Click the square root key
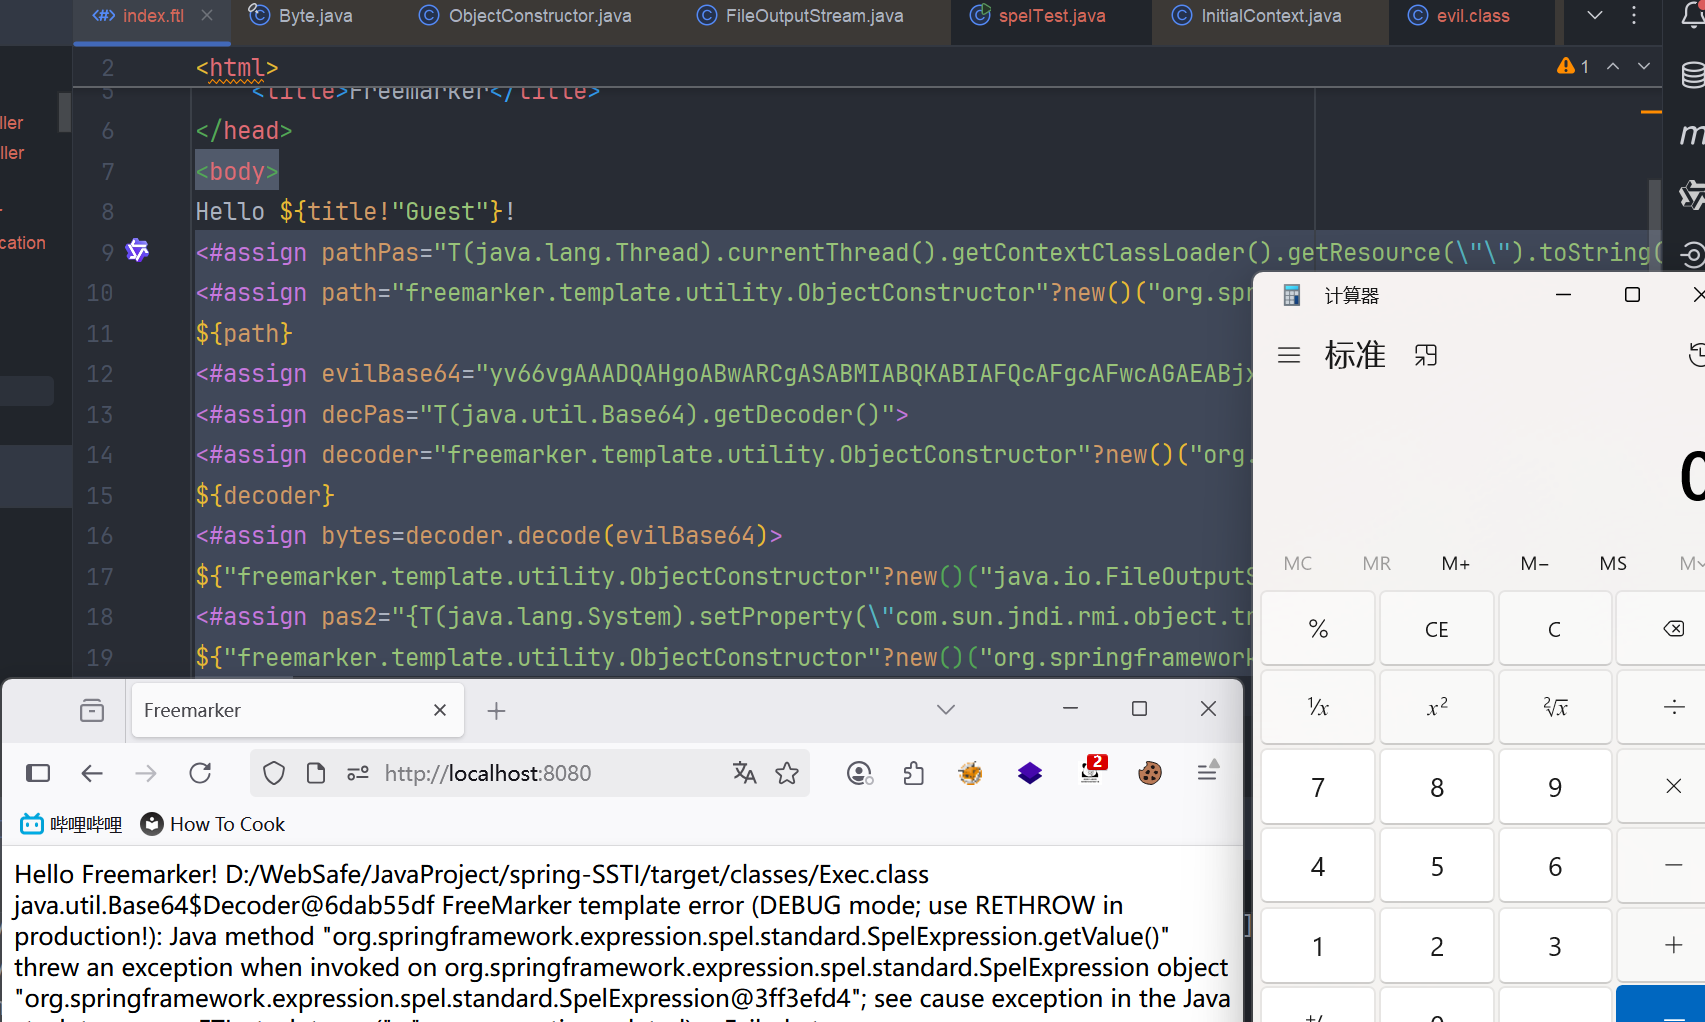Screen dimensions: 1705x1022 (1555, 707)
